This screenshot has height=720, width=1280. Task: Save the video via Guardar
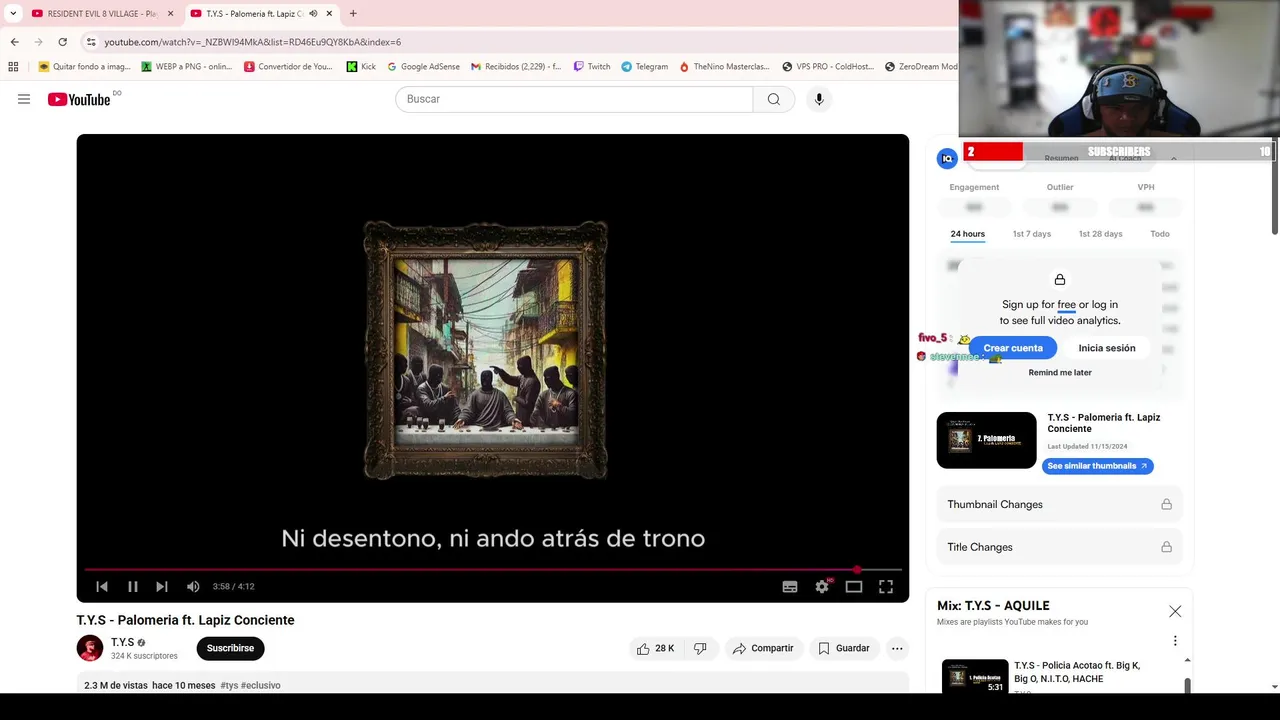pos(844,648)
